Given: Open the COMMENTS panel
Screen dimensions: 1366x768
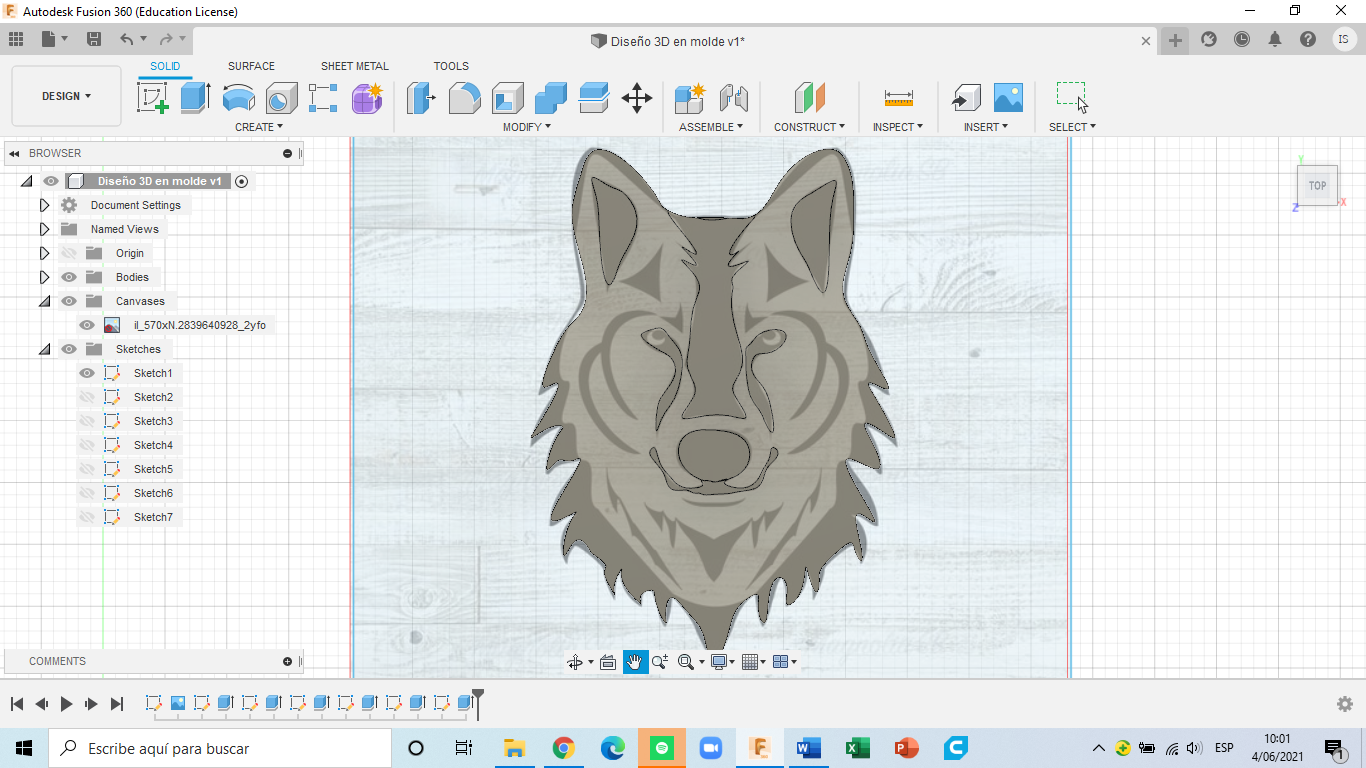Looking at the screenshot, I should click(x=57, y=660).
